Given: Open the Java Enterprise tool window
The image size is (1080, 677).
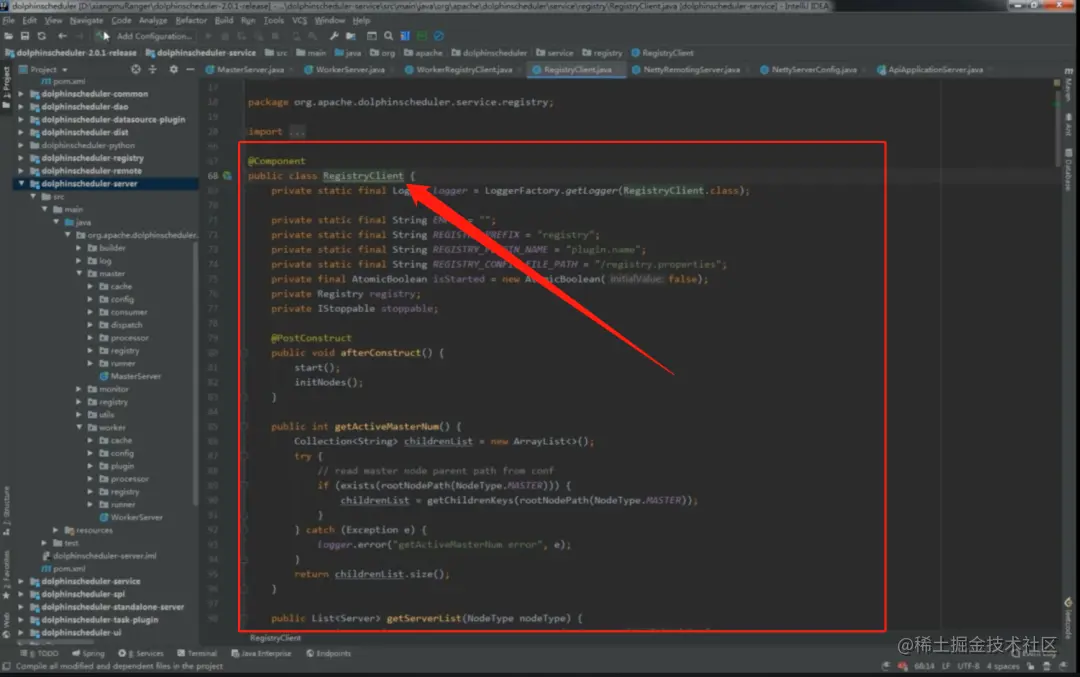Looking at the screenshot, I should (x=262, y=654).
